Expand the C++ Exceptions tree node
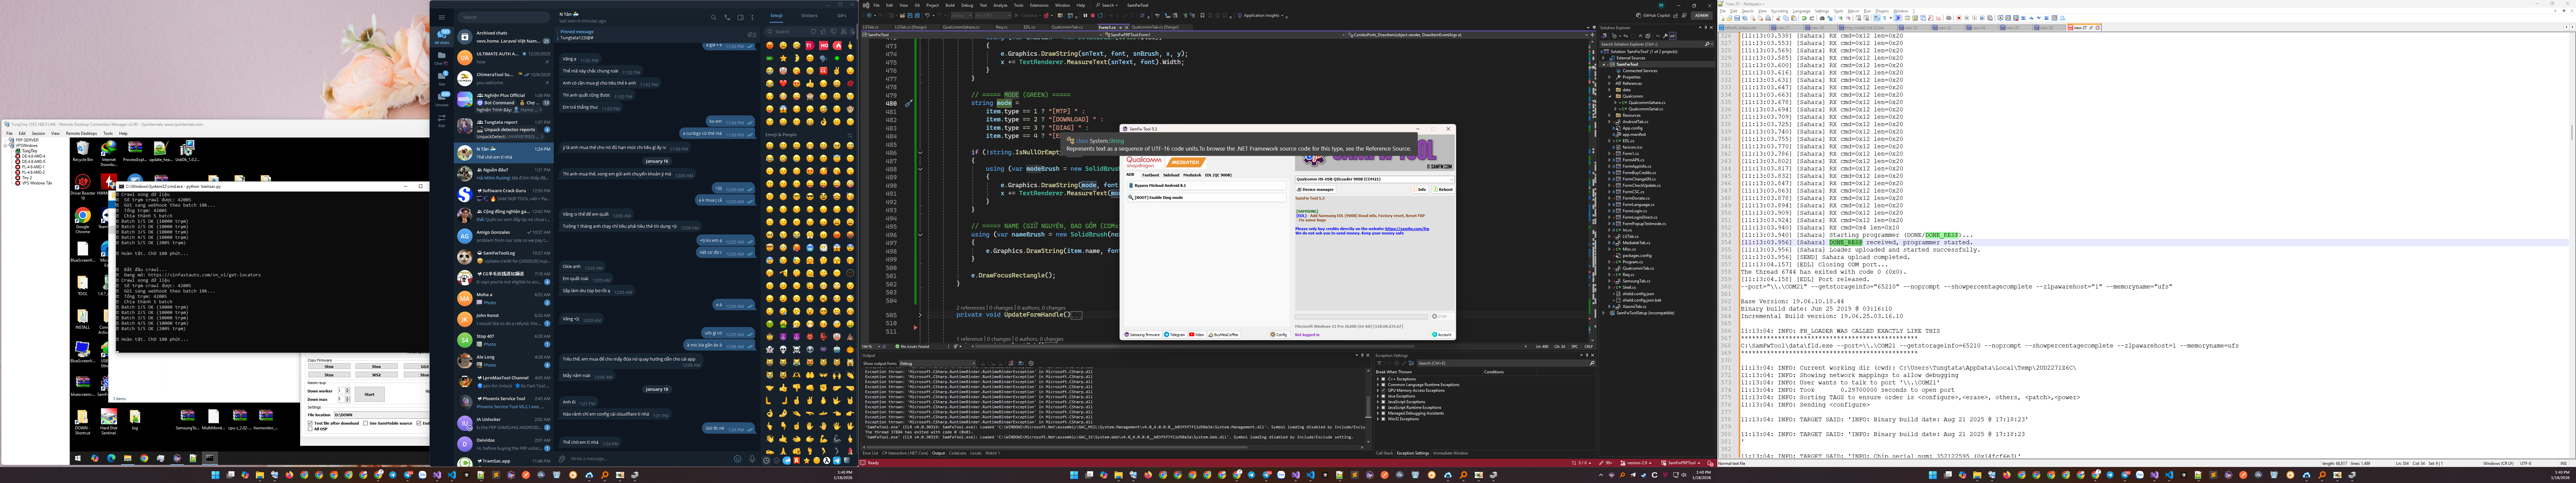 pos(1378,379)
